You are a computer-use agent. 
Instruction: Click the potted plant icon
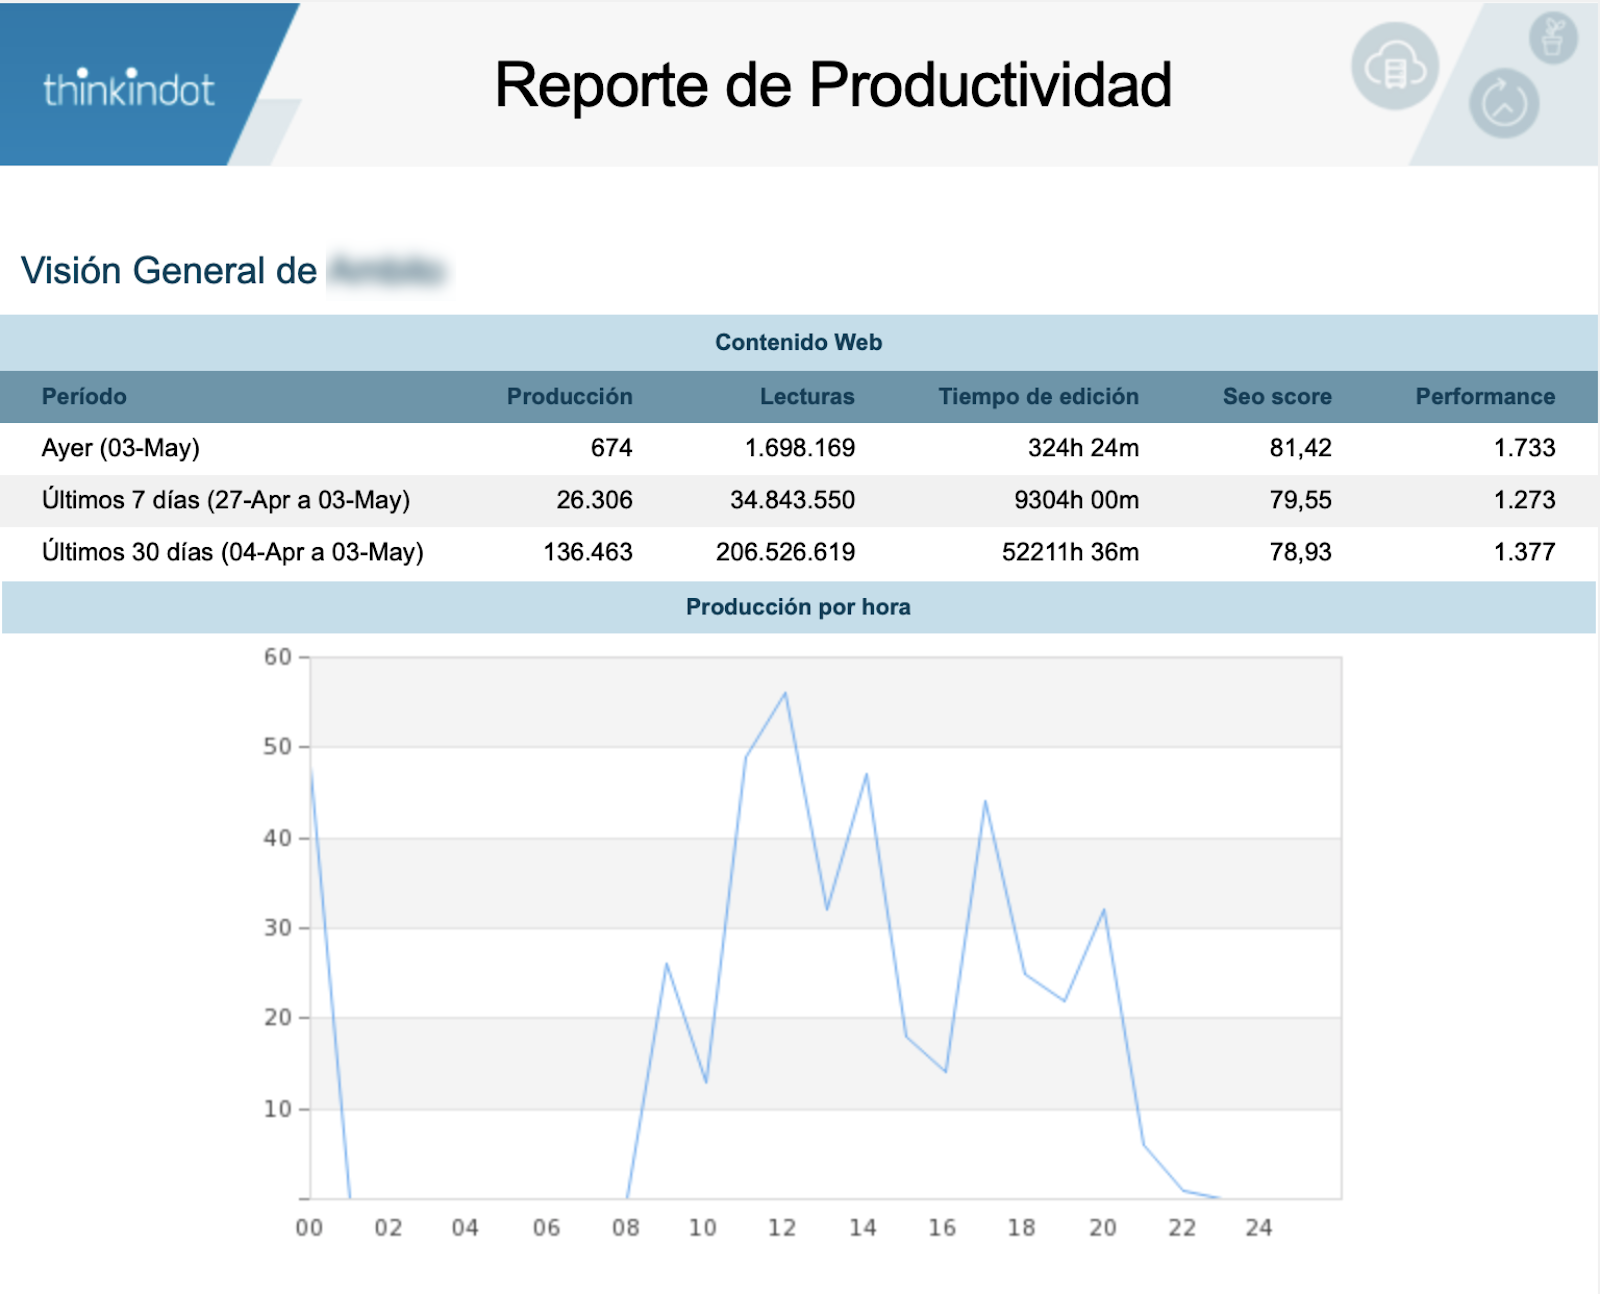tap(1552, 39)
